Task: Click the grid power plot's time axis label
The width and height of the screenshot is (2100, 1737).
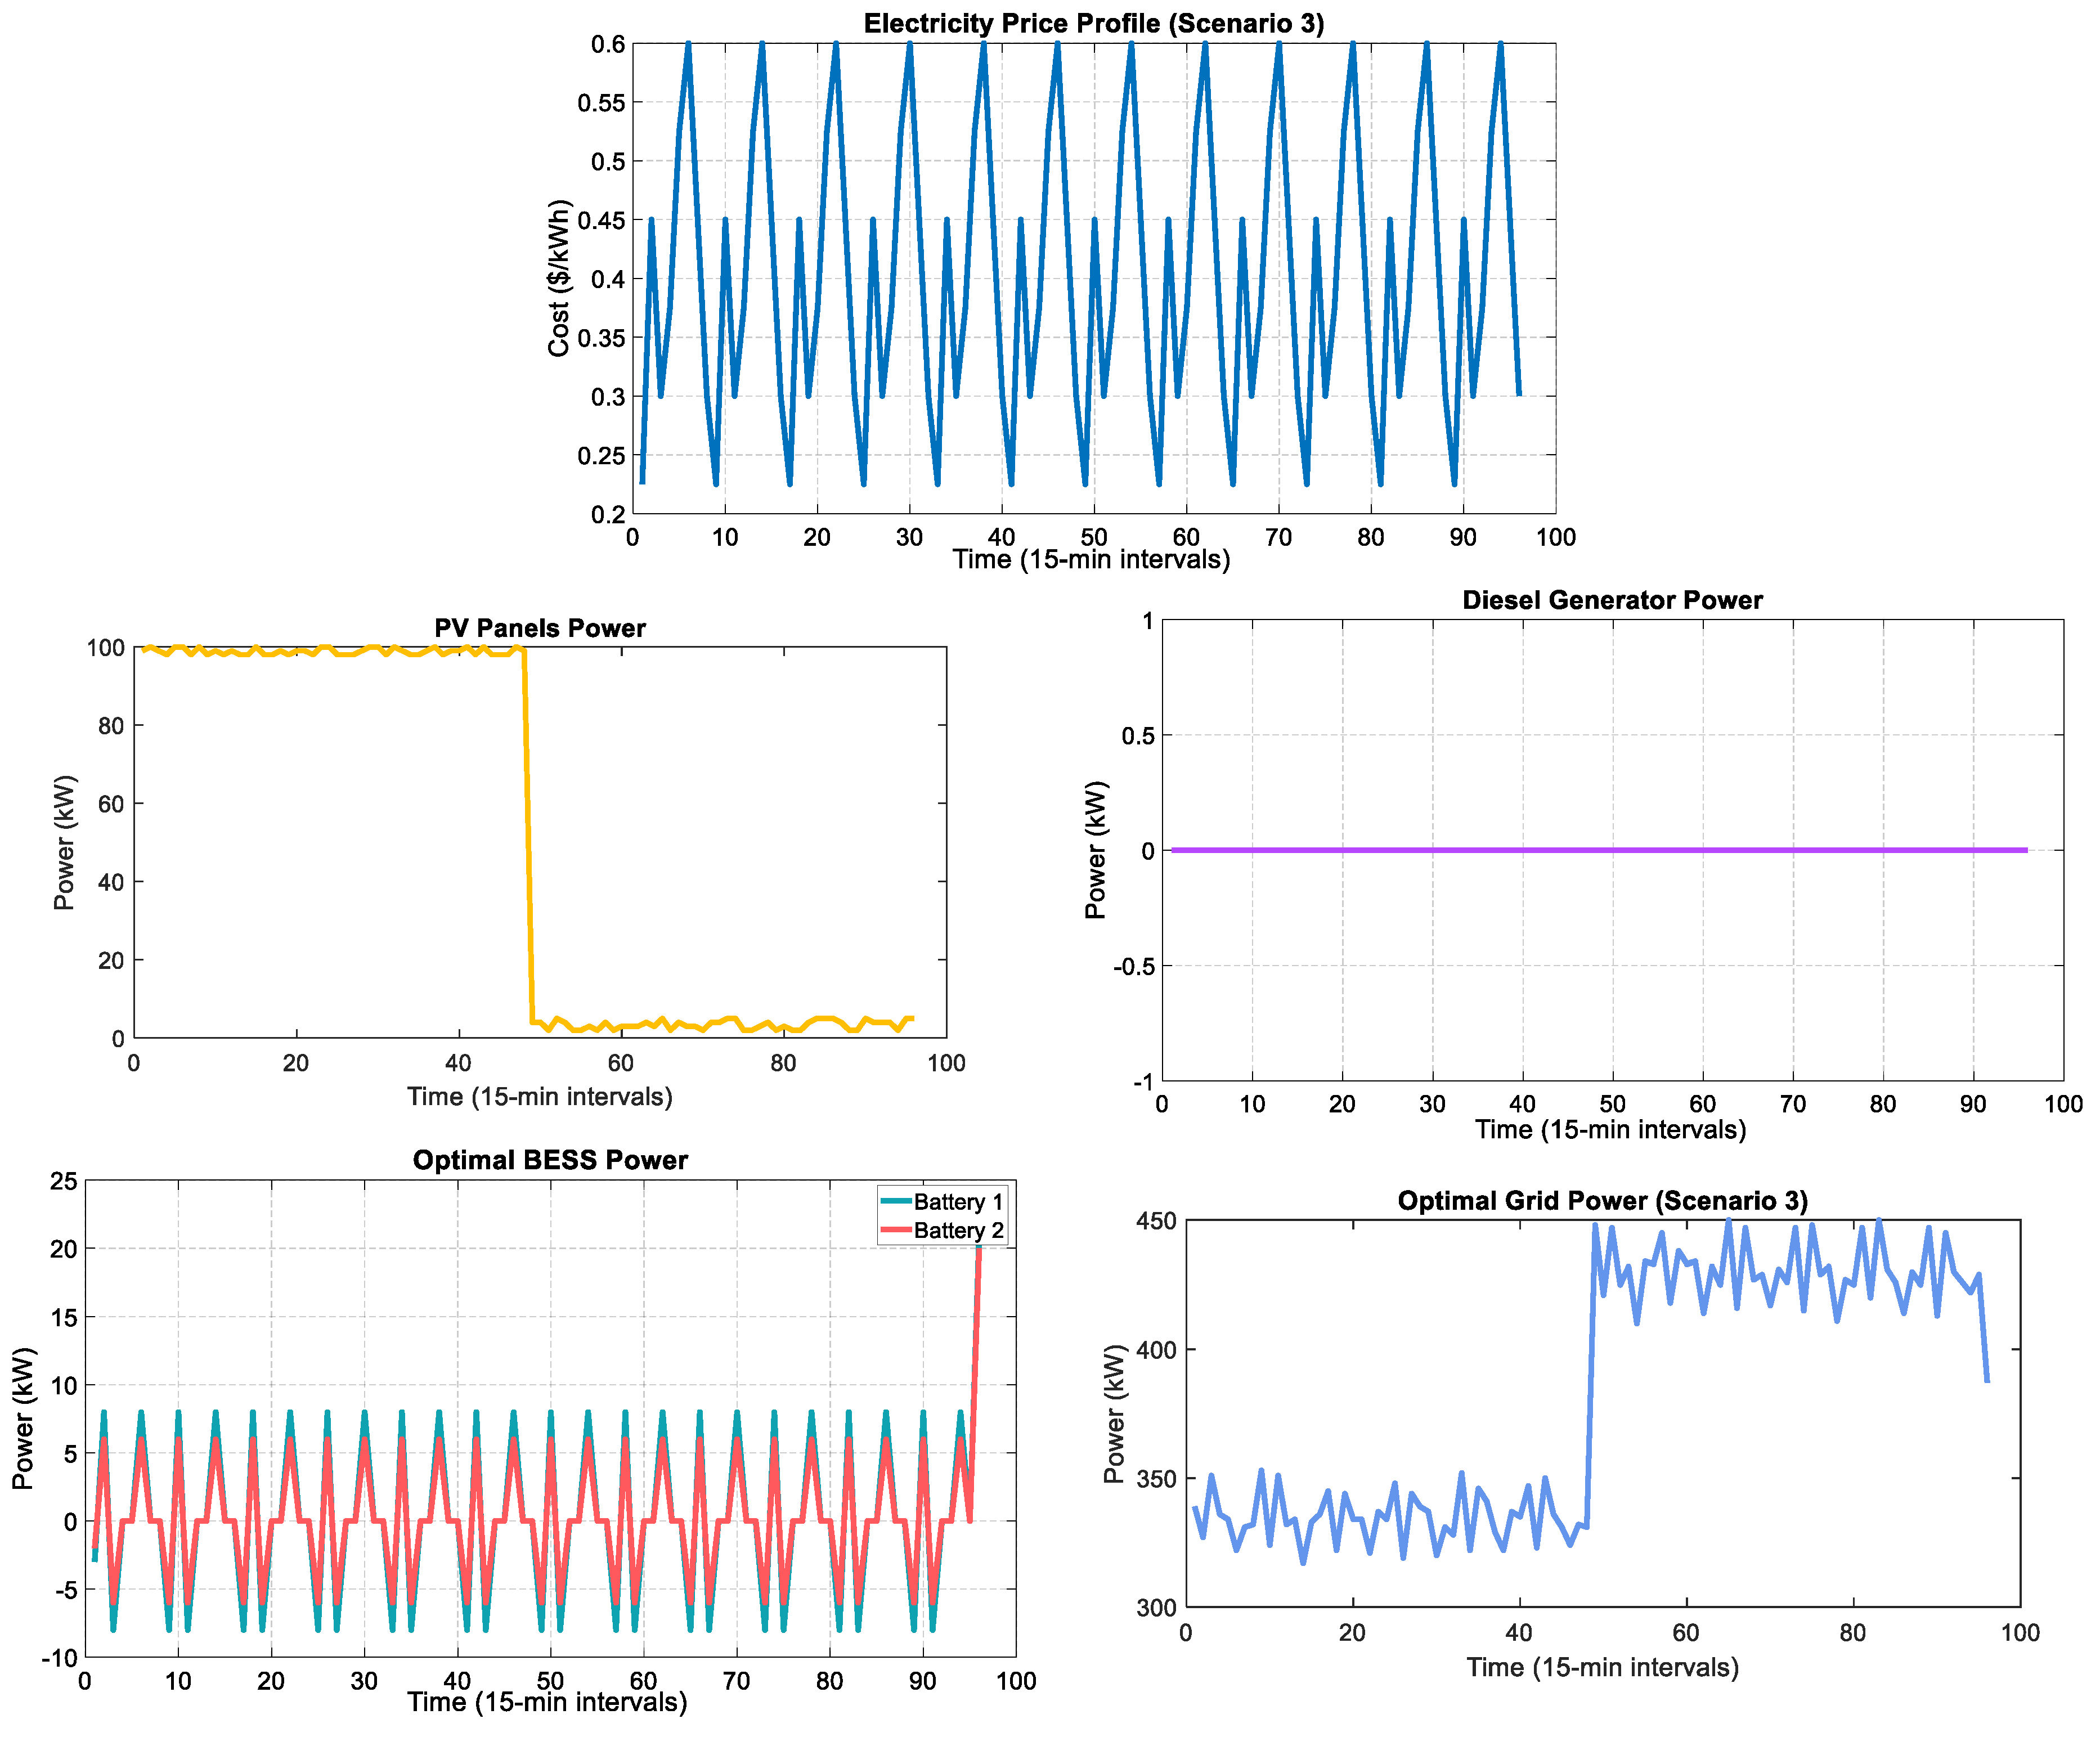Action: [1602, 1667]
